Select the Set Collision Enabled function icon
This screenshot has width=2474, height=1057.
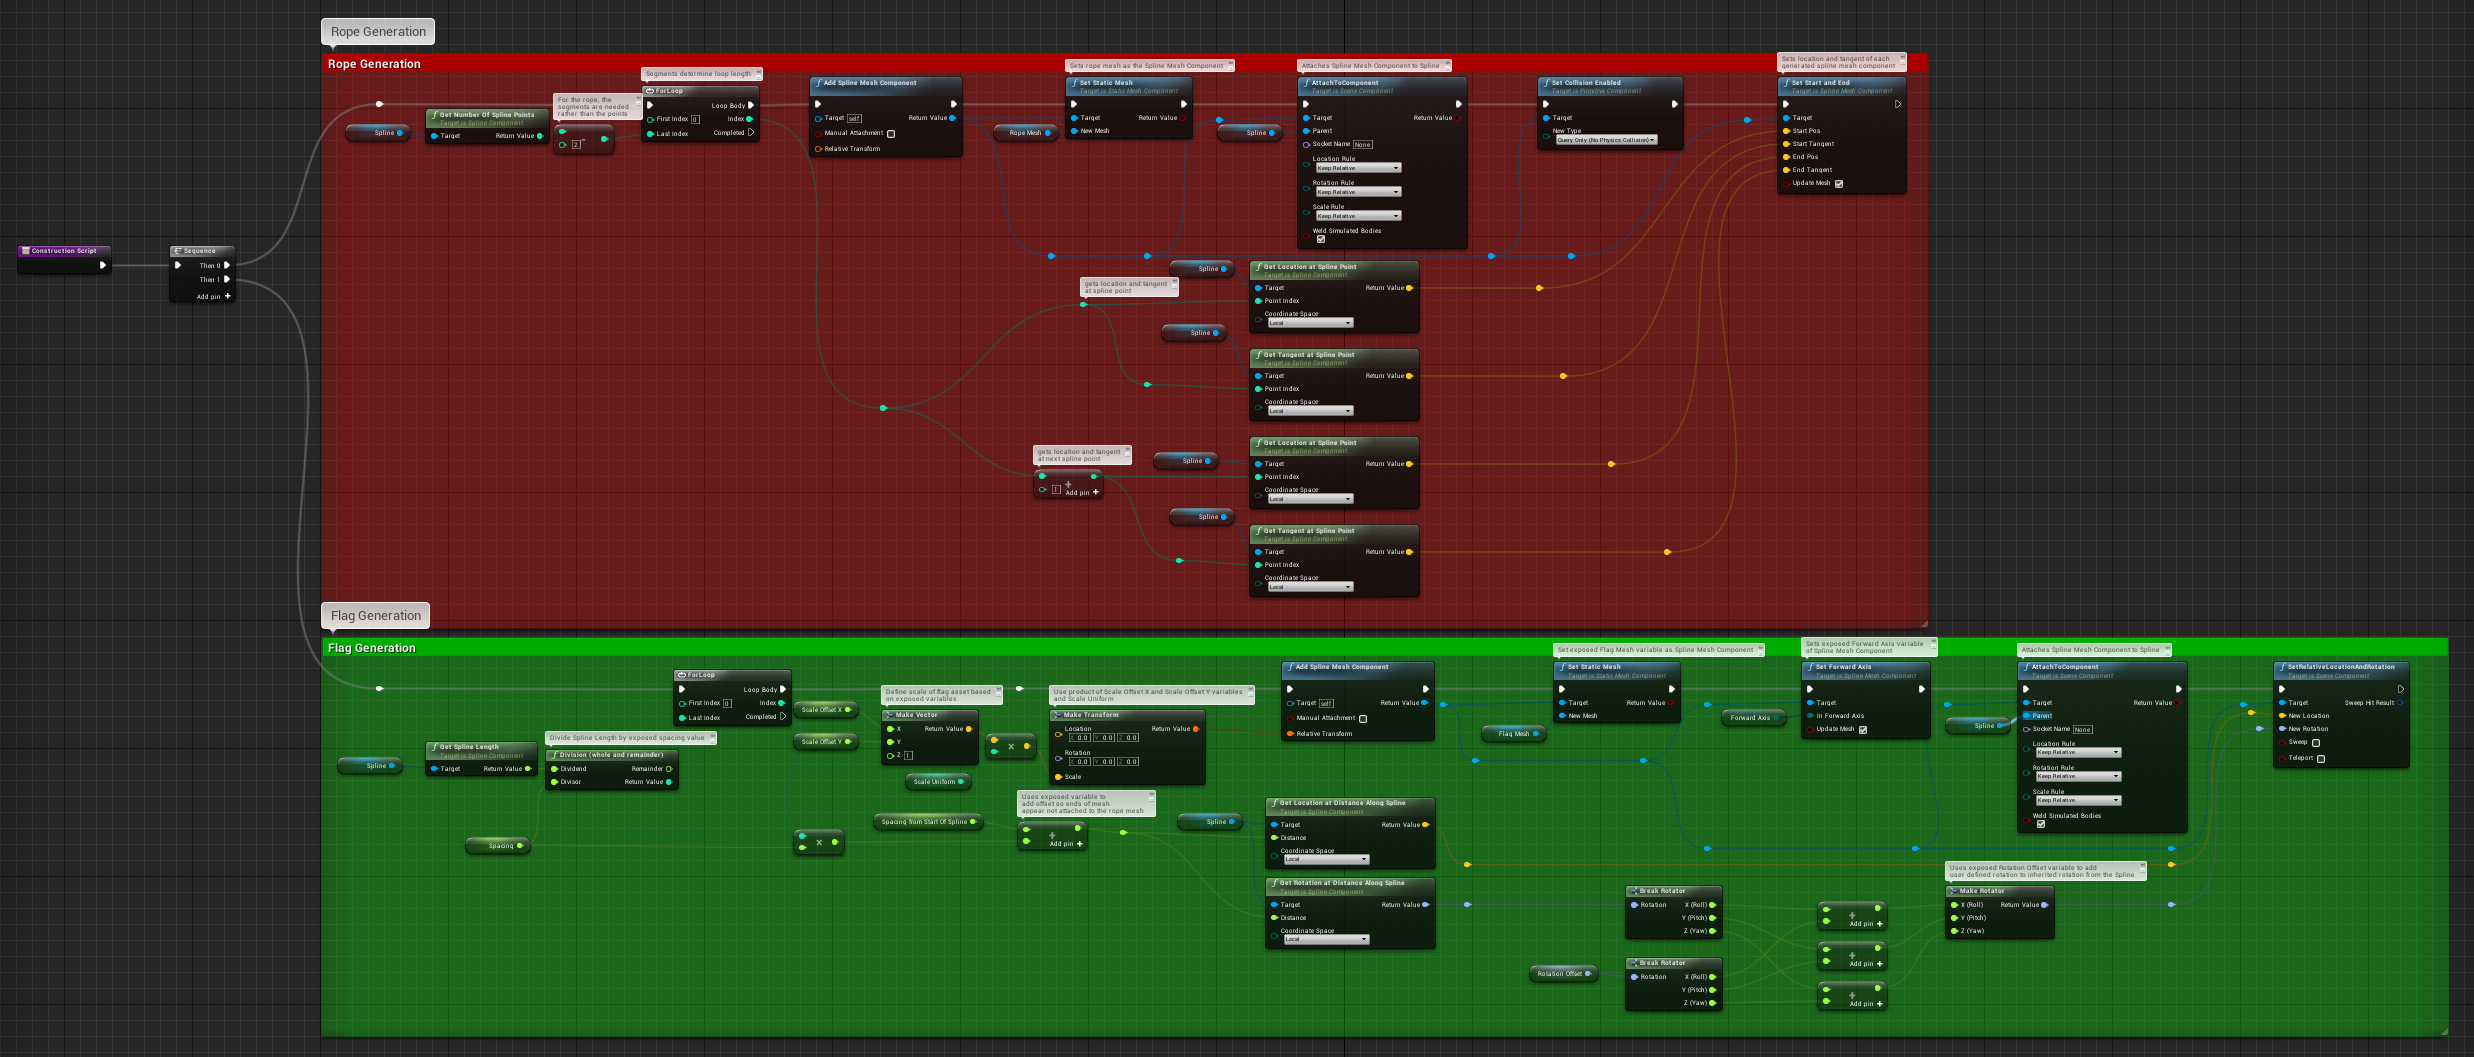[1546, 82]
